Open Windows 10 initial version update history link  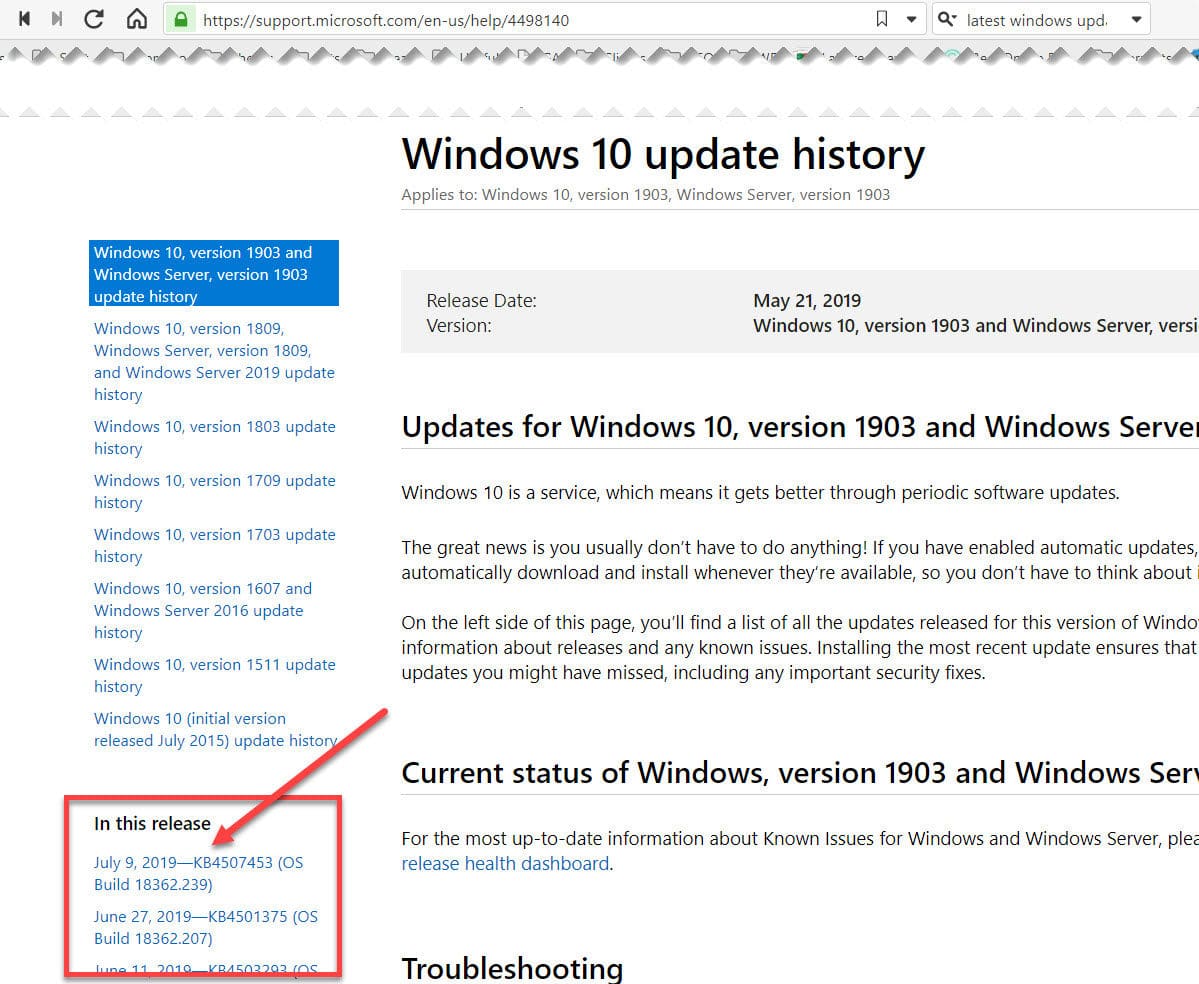point(215,729)
